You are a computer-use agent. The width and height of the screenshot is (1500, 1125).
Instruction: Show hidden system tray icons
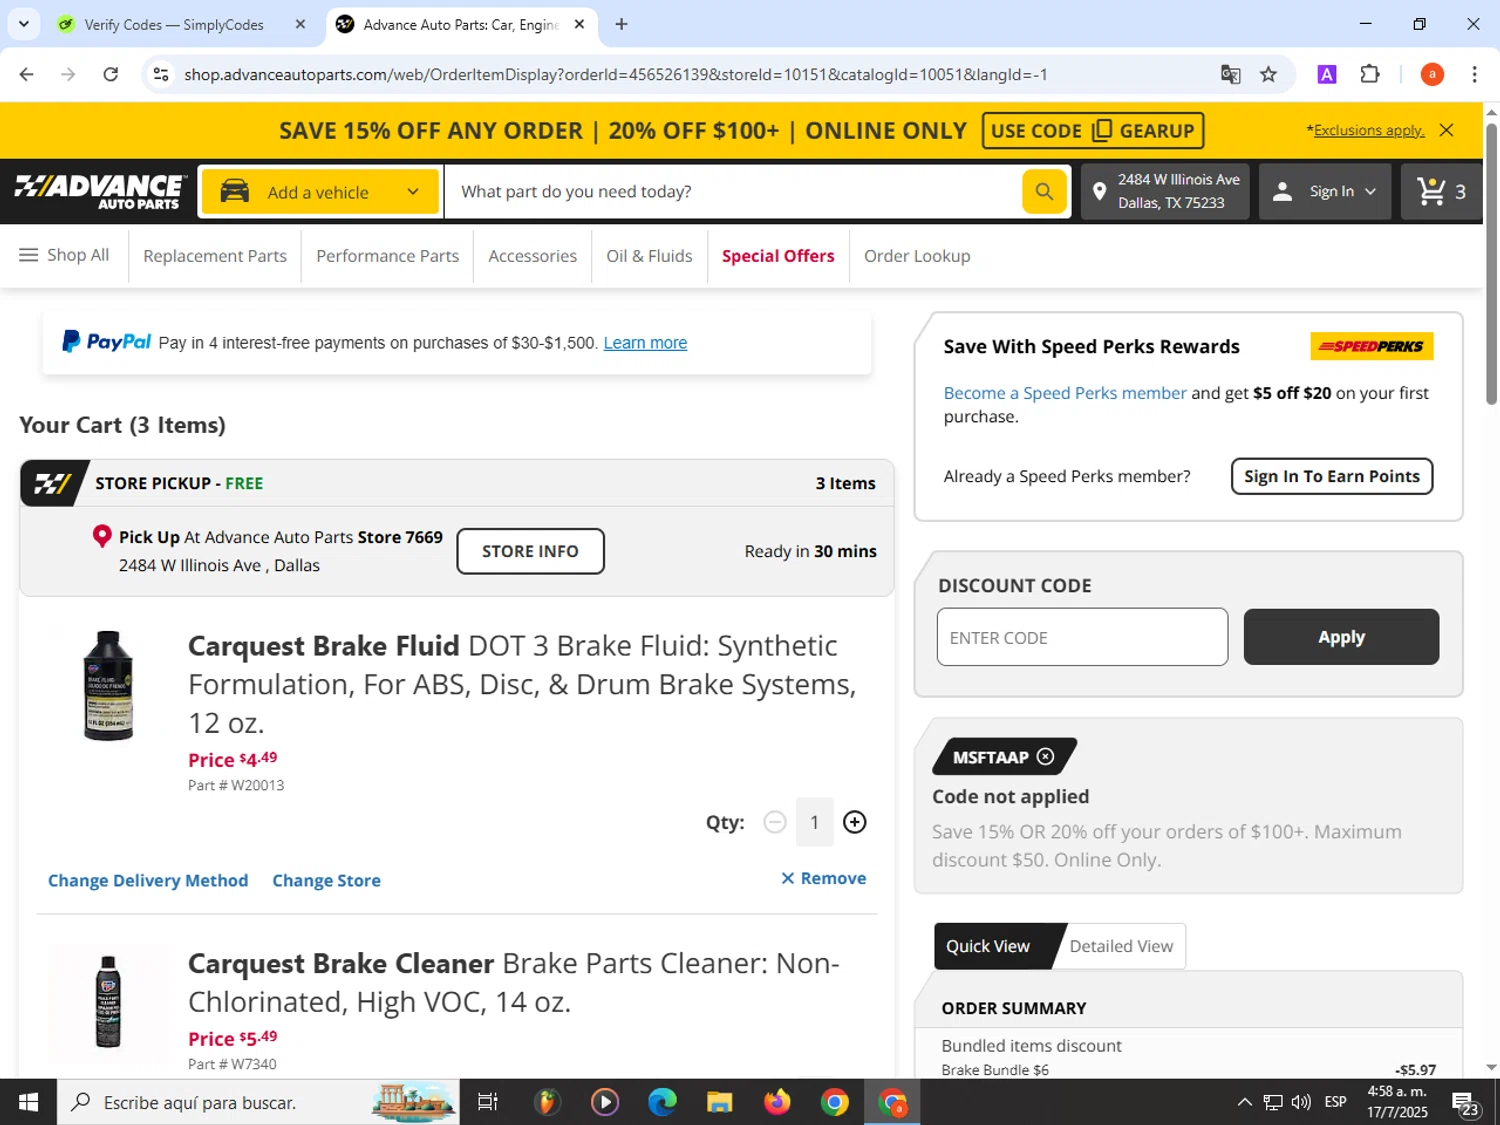(1244, 1102)
